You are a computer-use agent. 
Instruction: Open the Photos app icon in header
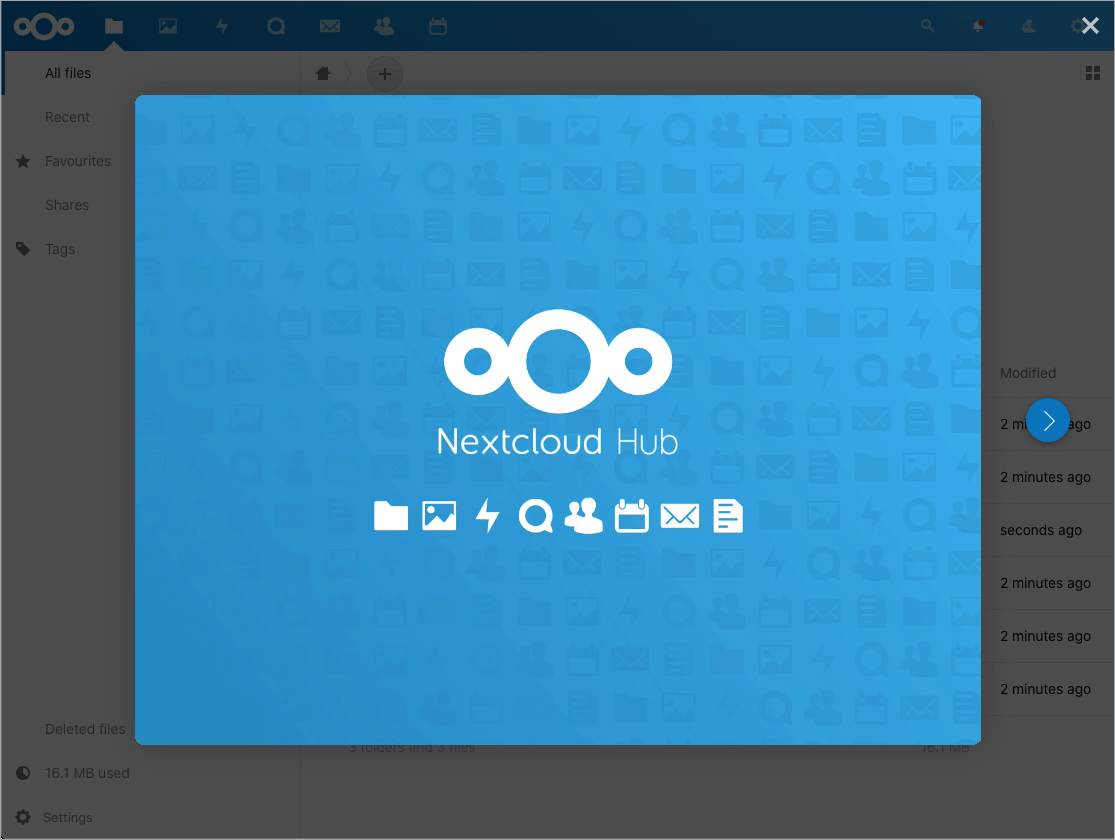pyautogui.click(x=168, y=26)
